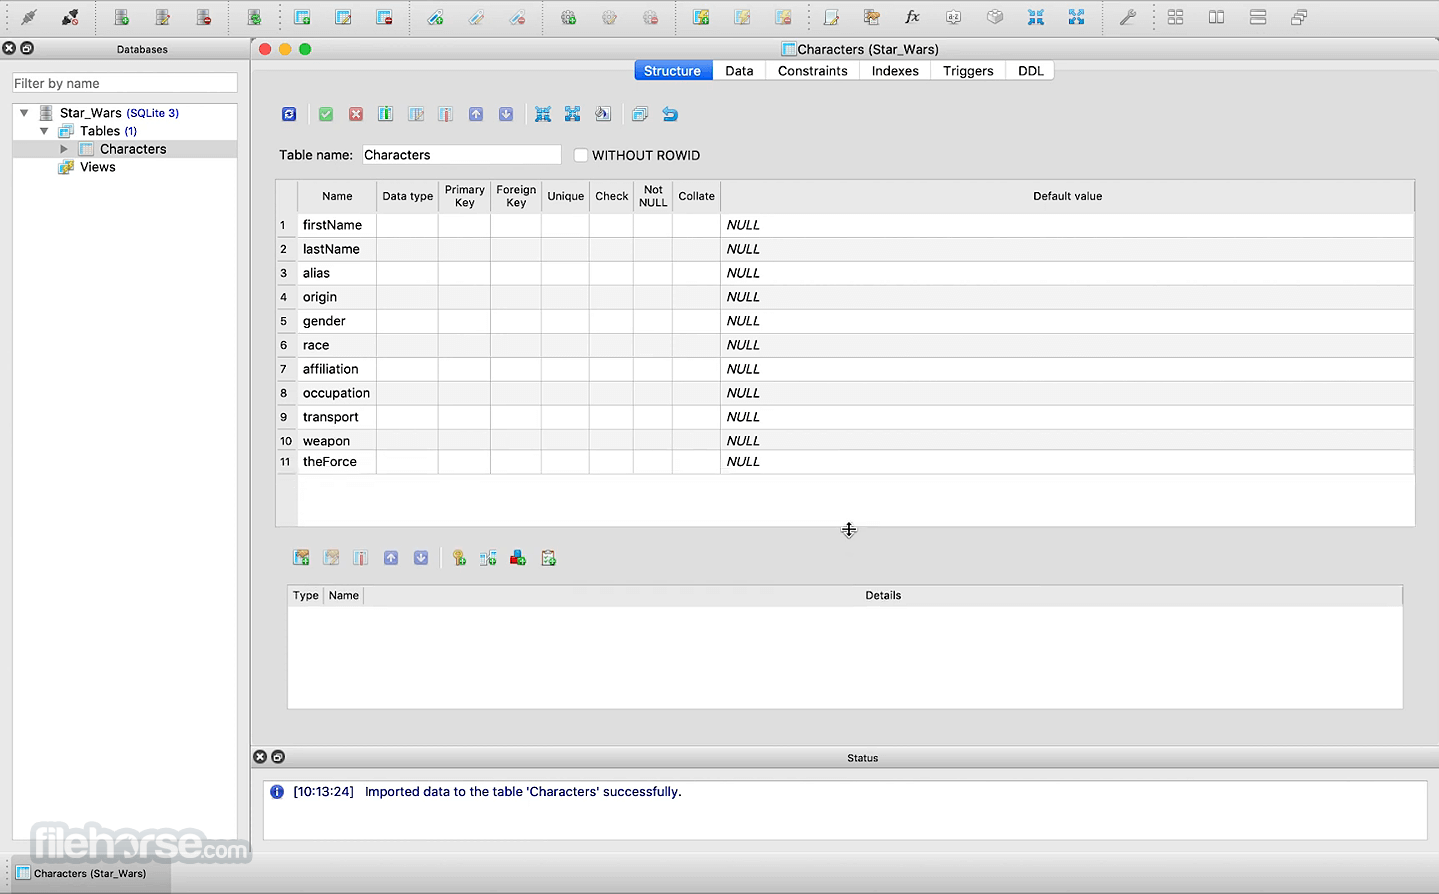Switch to the Structure tab
1439x894 pixels.
click(673, 71)
